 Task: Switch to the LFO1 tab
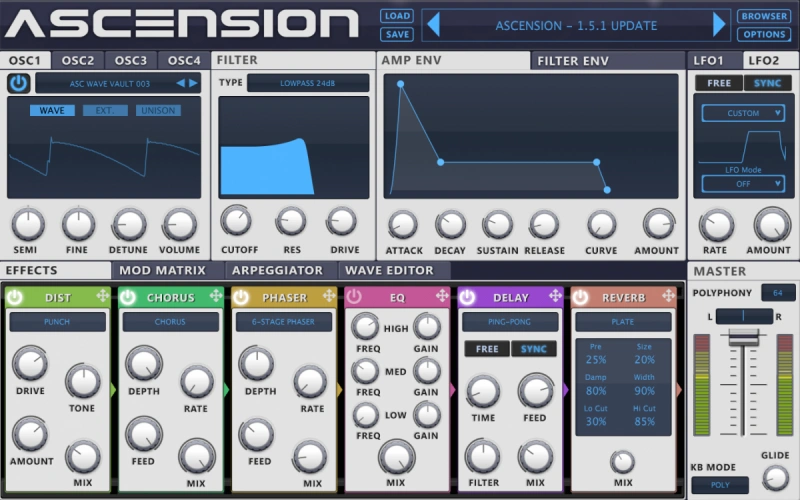pyautogui.click(x=715, y=60)
